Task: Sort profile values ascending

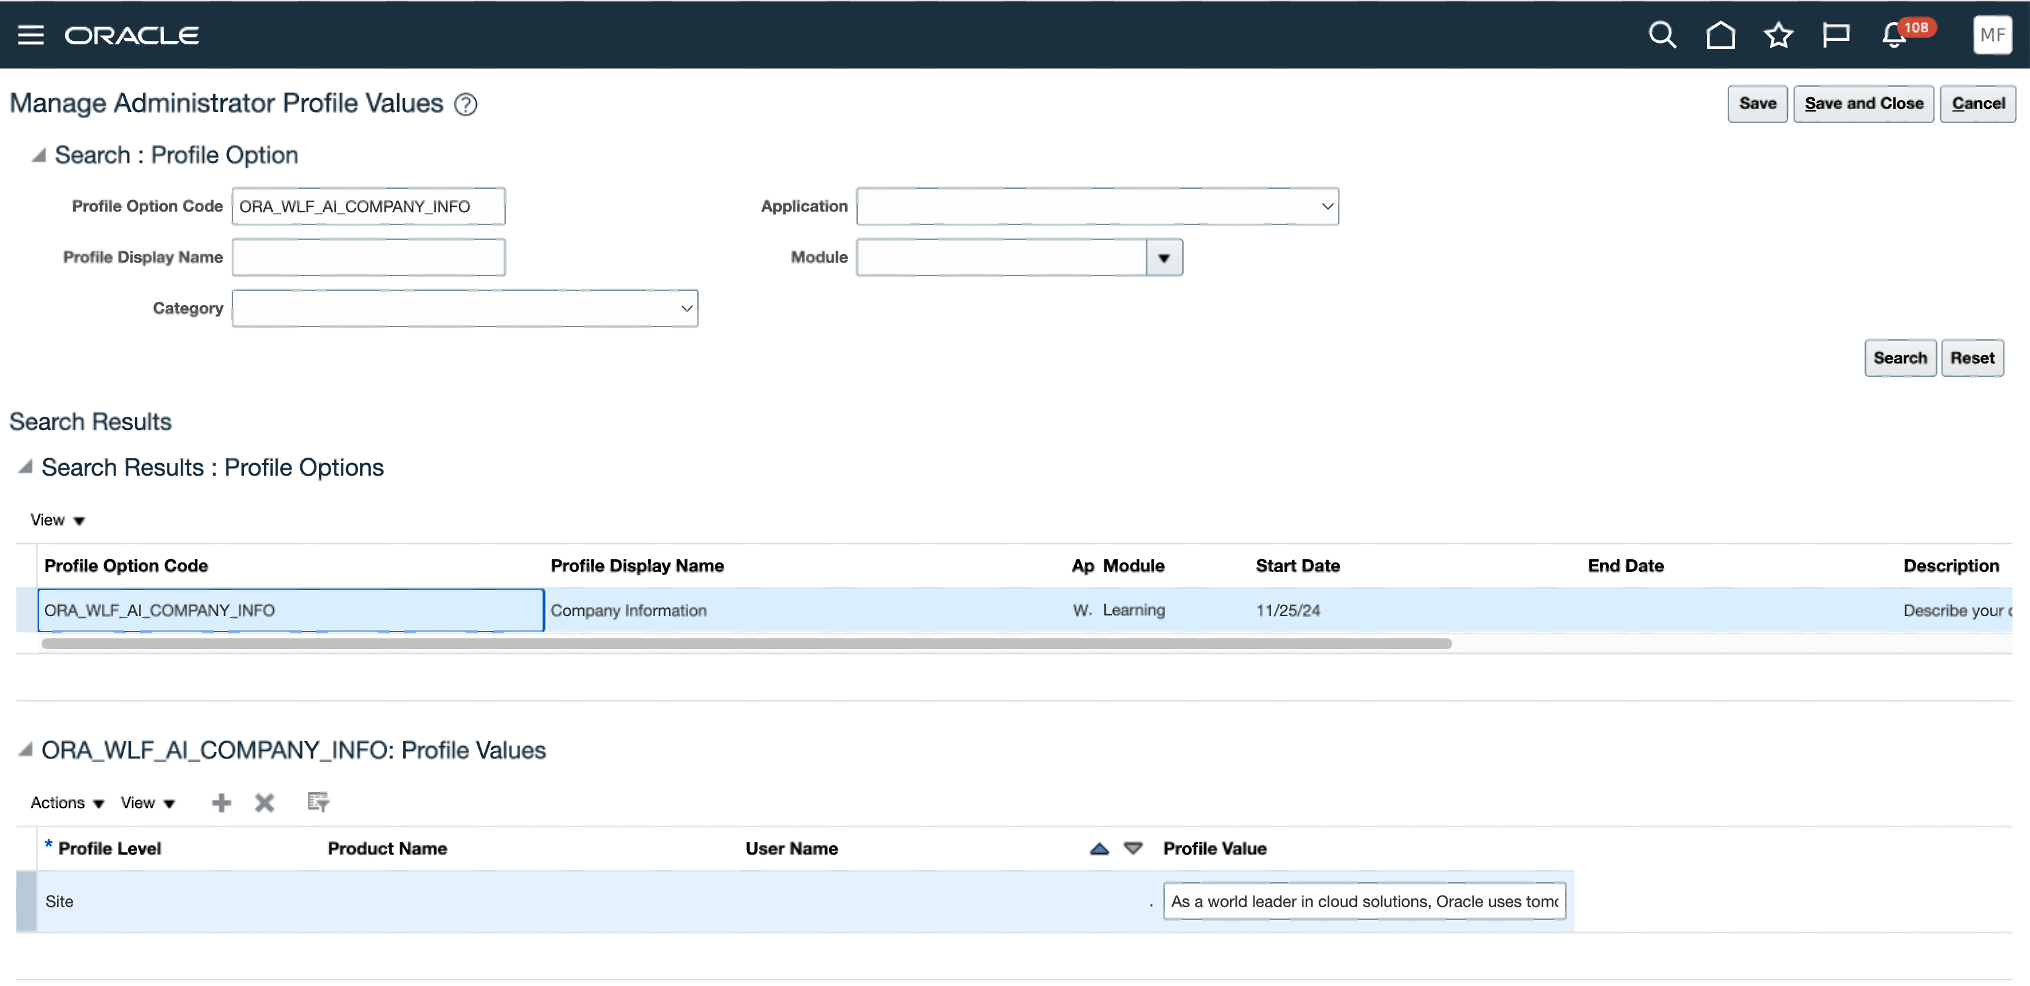Action: tap(1098, 848)
